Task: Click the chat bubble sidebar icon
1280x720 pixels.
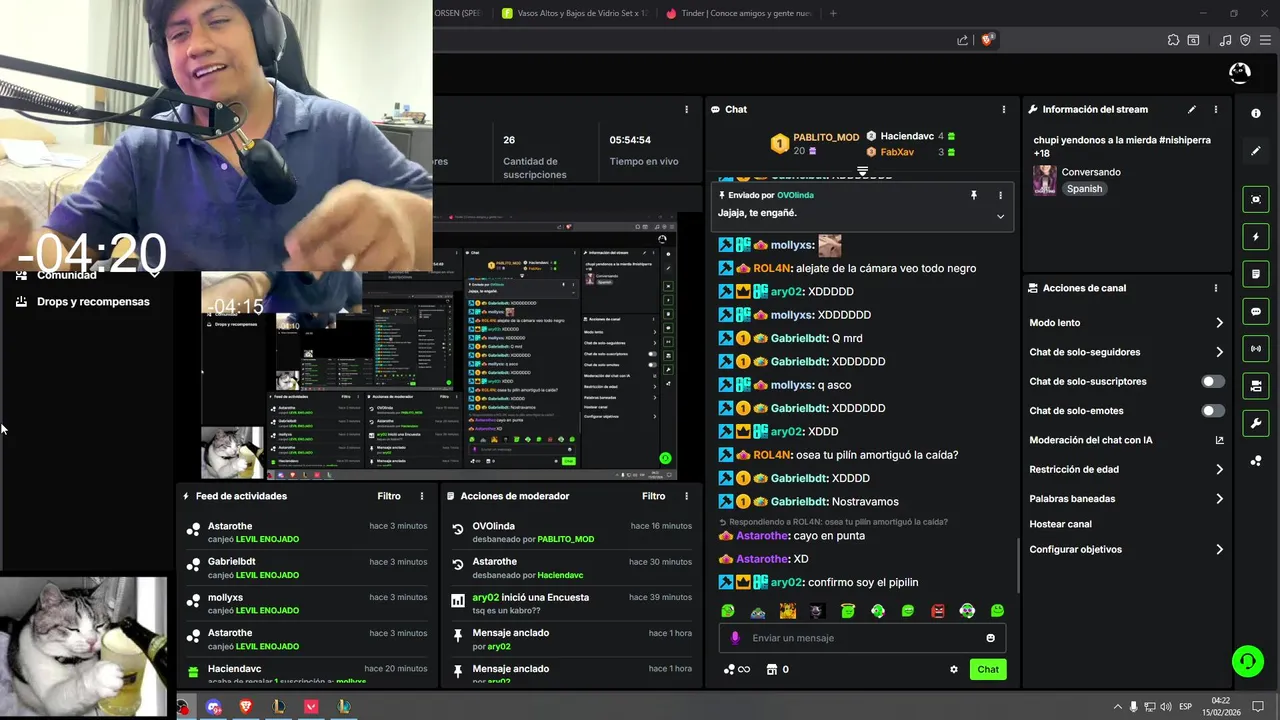Action: point(1256,311)
